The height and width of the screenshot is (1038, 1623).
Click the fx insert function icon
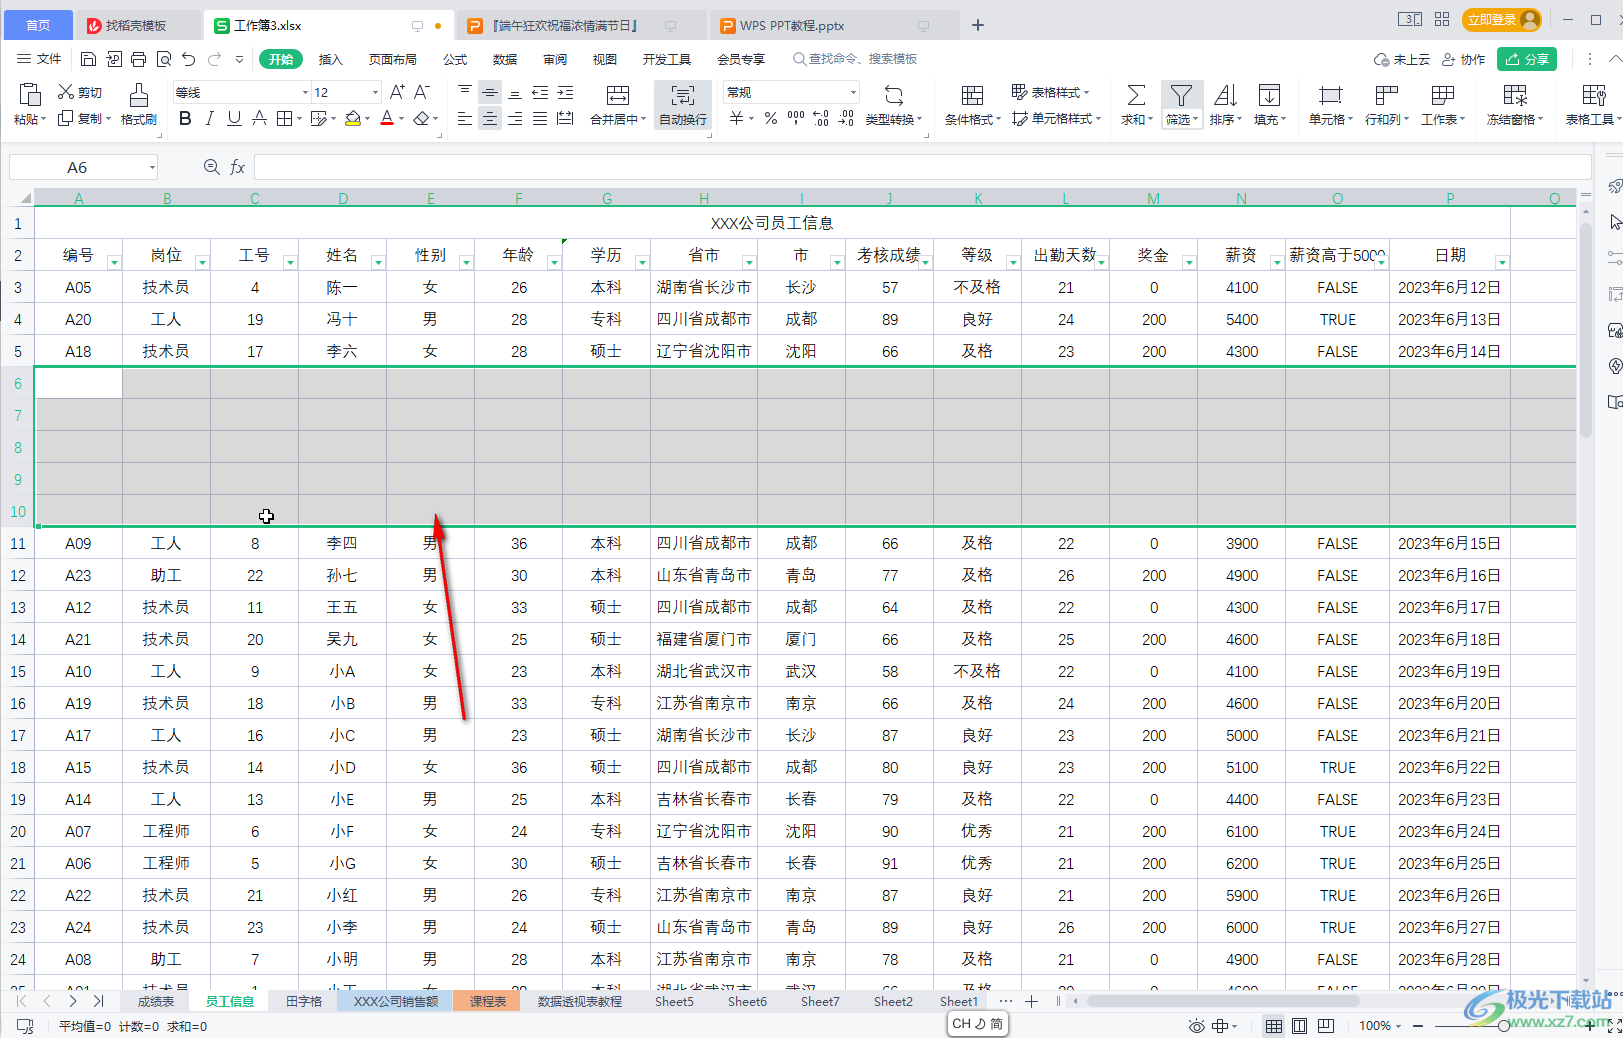coord(238,167)
